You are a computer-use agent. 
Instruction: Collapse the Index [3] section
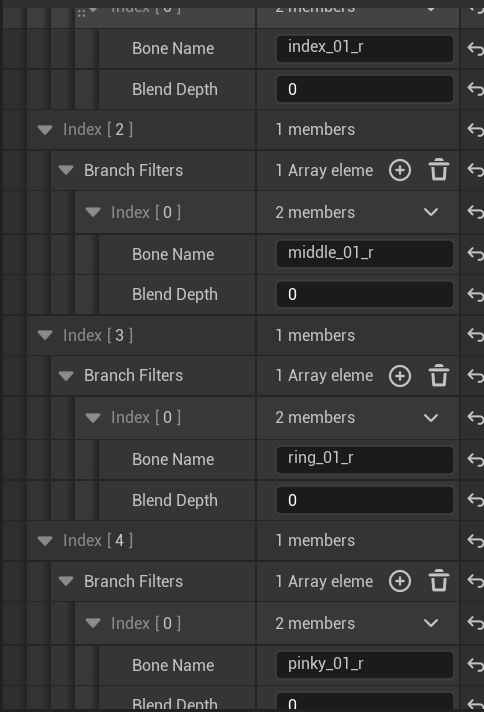pos(45,335)
